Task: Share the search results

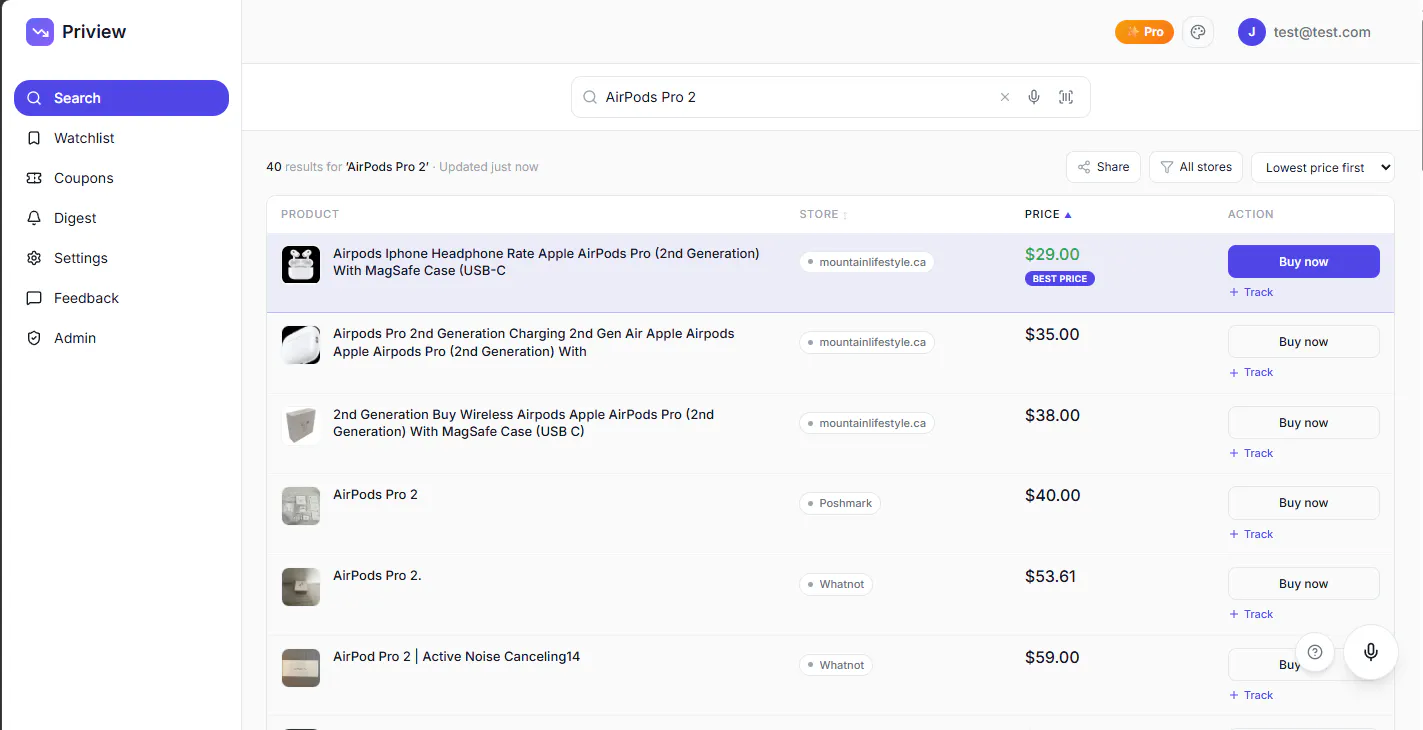Action: click(1104, 167)
